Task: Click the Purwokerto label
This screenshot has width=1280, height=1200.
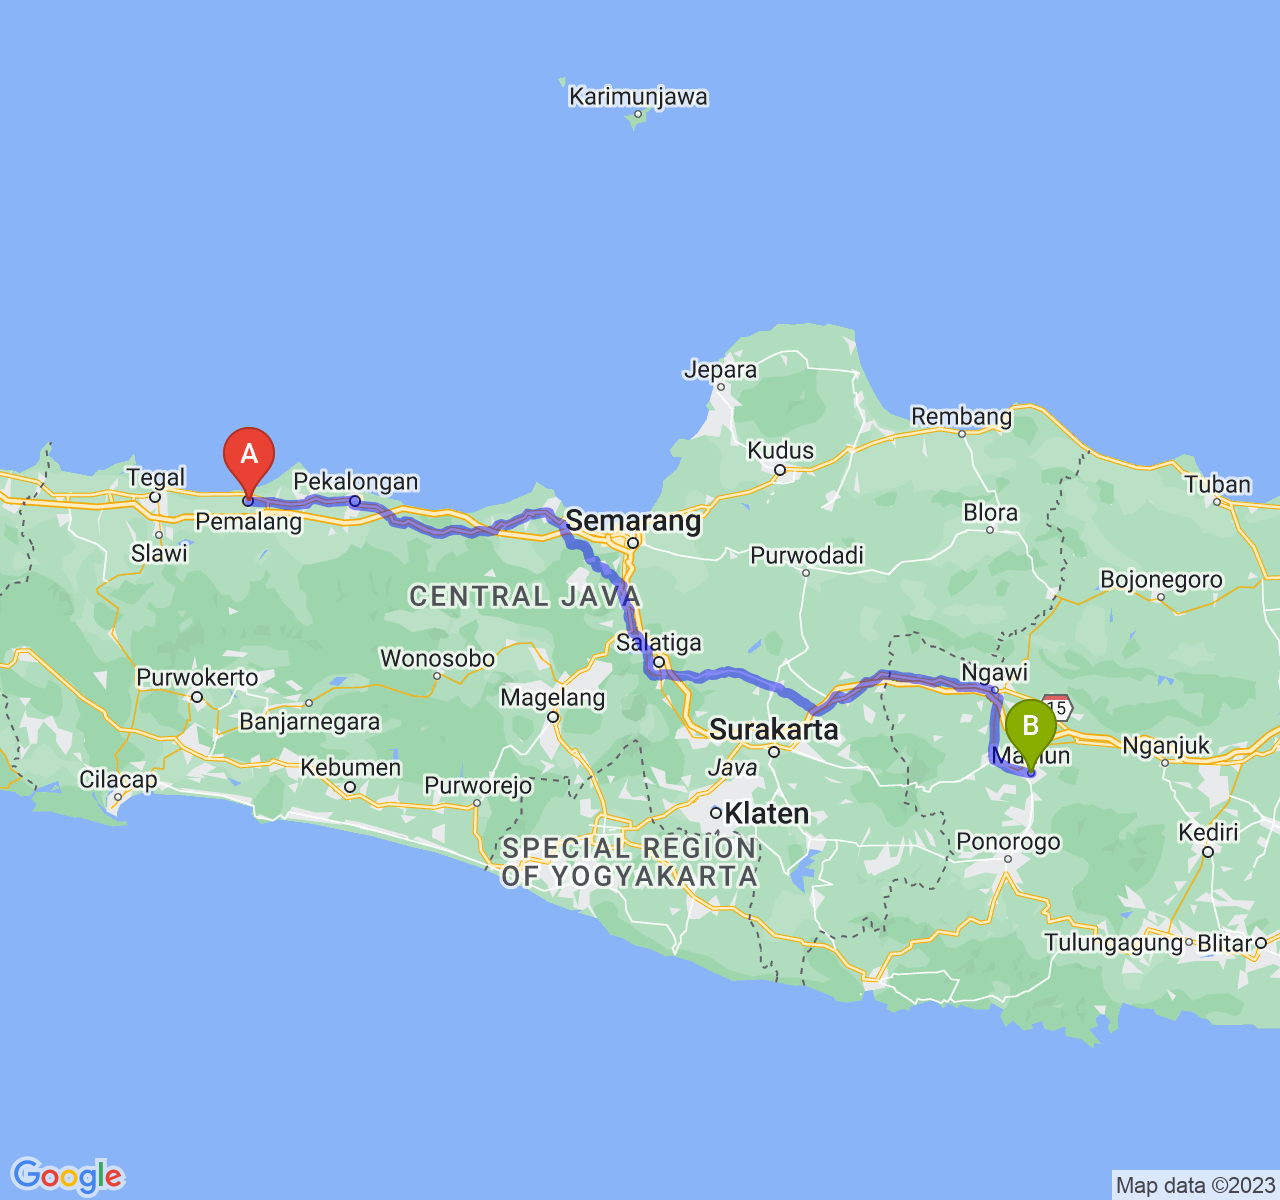Action: tap(197, 678)
